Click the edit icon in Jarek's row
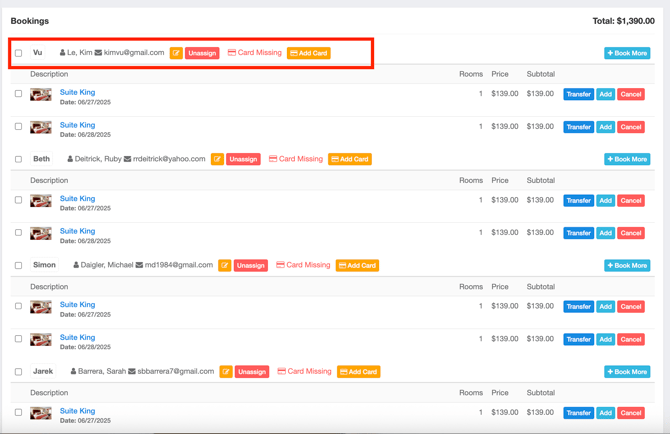The width and height of the screenshot is (670, 434). coord(226,372)
